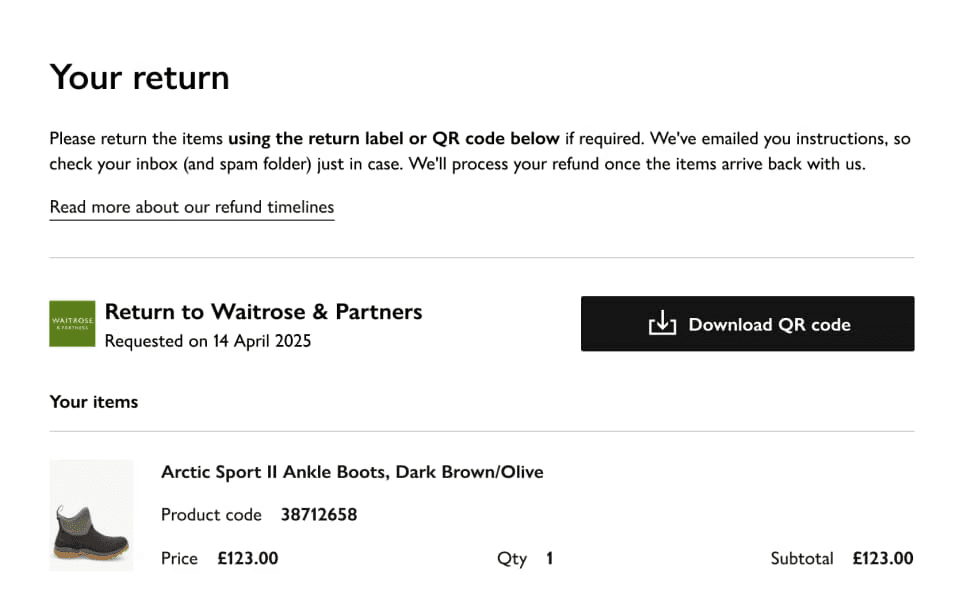966x597 pixels.
Task: Select the Arctic Sport II Ankle Boots title
Action: 352,472
